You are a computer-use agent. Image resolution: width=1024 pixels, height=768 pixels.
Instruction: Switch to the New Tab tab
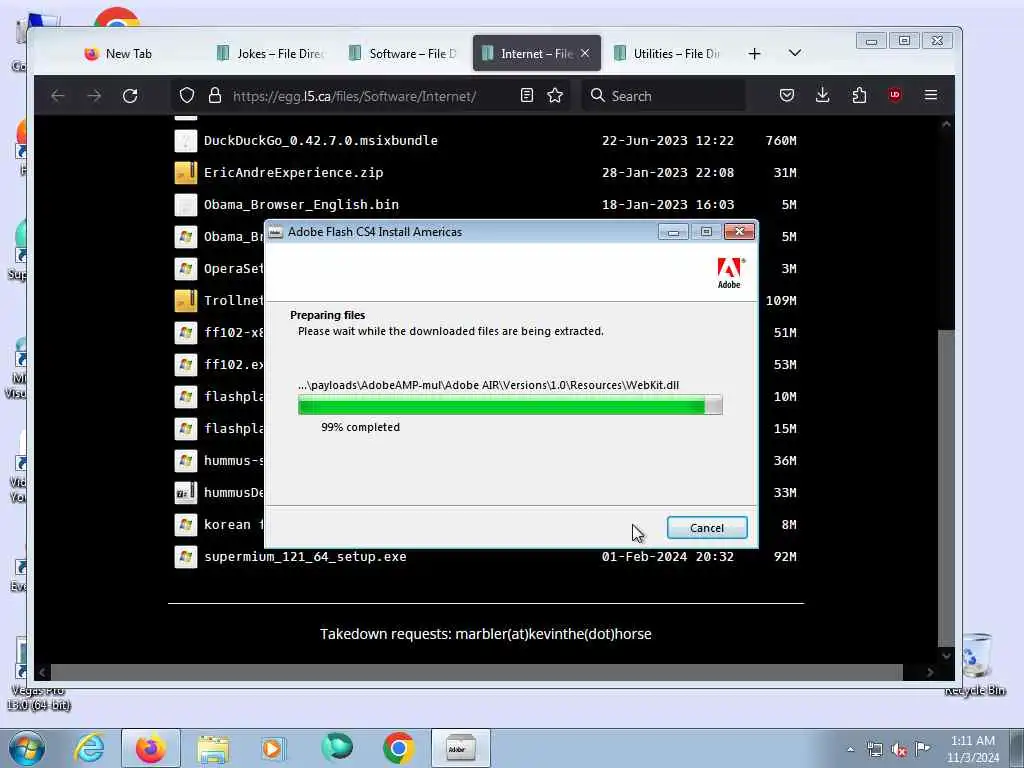point(118,54)
